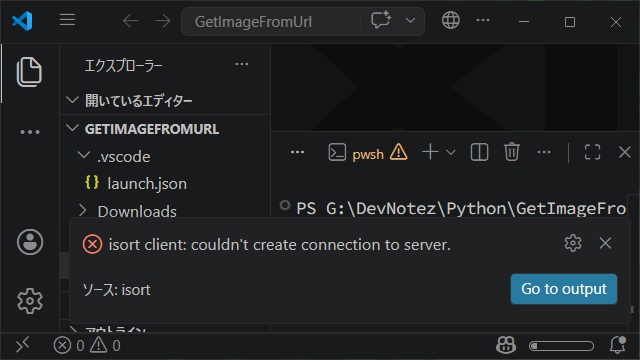
Task: Open the new terminal profile dropdown arrow
Action: pyautogui.click(x=451, y=153)
